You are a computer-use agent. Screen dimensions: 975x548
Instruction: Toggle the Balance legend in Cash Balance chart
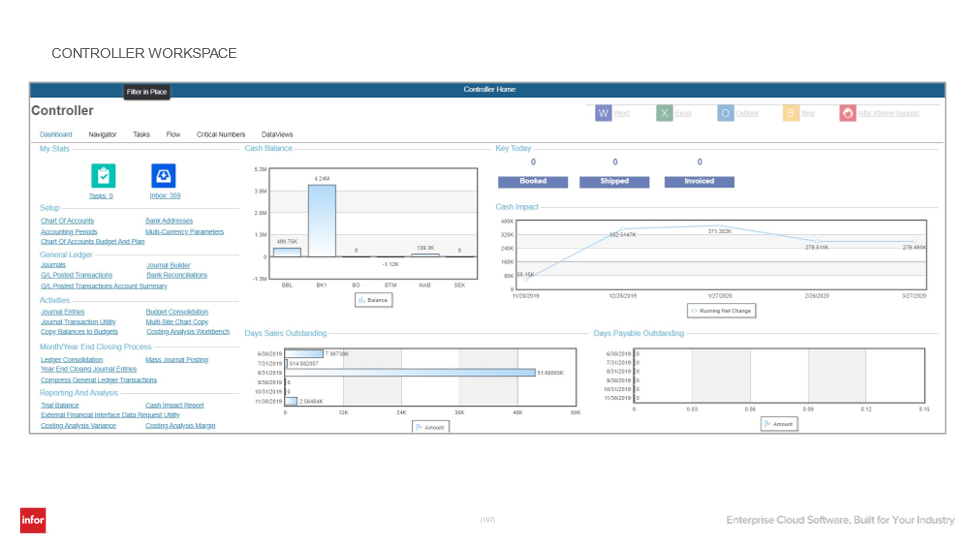(x=373, y=300)
